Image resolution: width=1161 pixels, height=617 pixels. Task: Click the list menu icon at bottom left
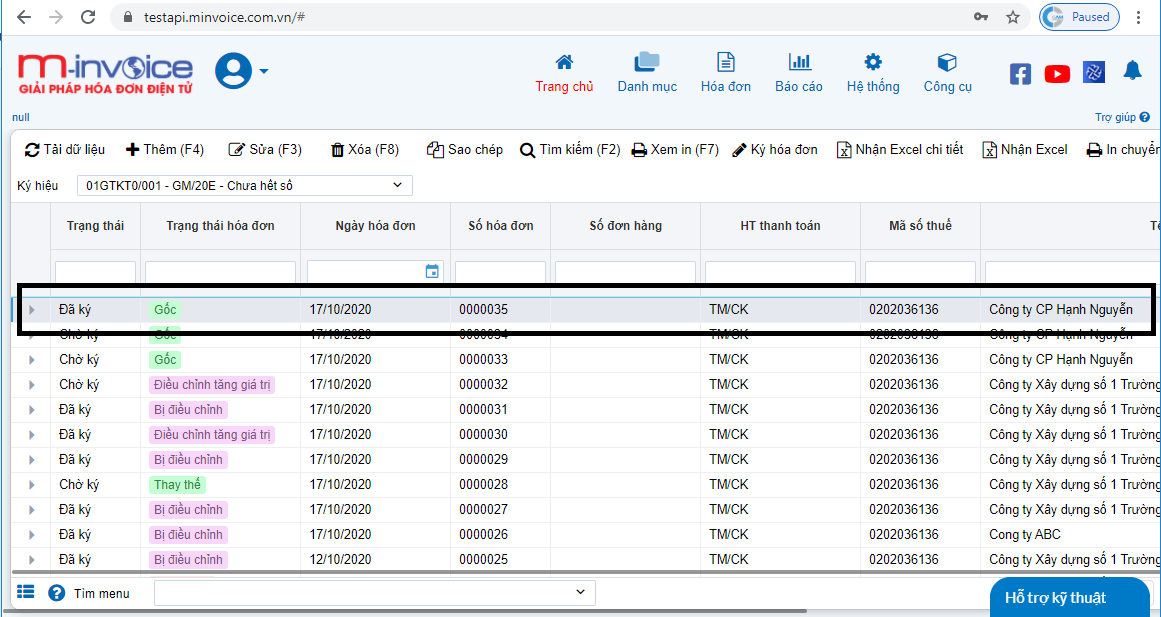[26, 592]
